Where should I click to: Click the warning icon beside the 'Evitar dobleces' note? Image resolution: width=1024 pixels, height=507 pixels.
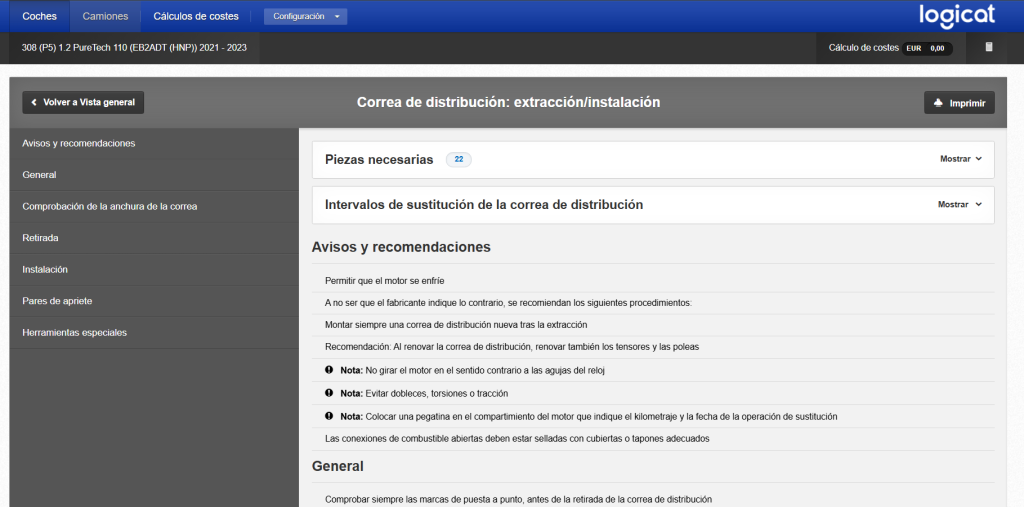click(329, 393)
